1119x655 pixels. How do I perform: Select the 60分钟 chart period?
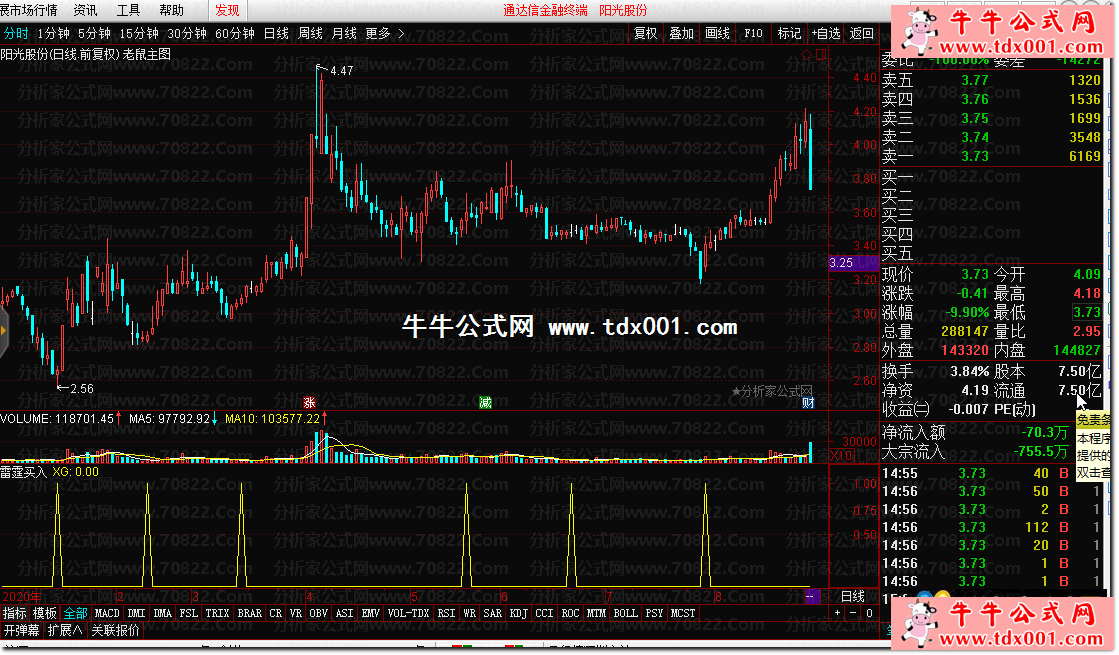pyautogui.click(x=235, y=34)
